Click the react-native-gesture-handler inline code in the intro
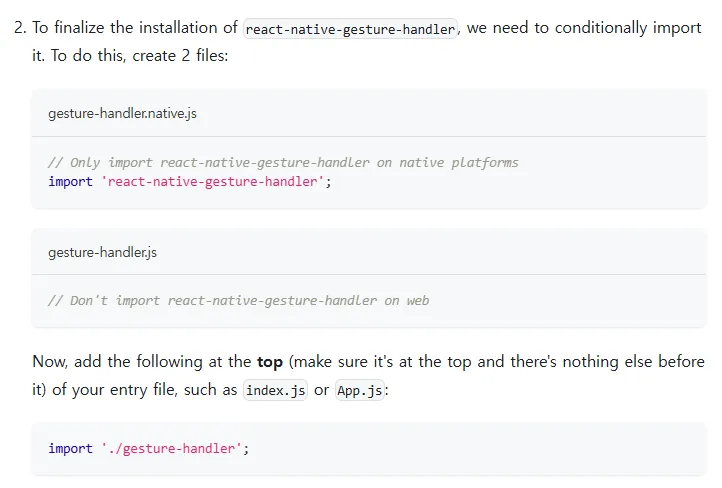 [350, 29]
